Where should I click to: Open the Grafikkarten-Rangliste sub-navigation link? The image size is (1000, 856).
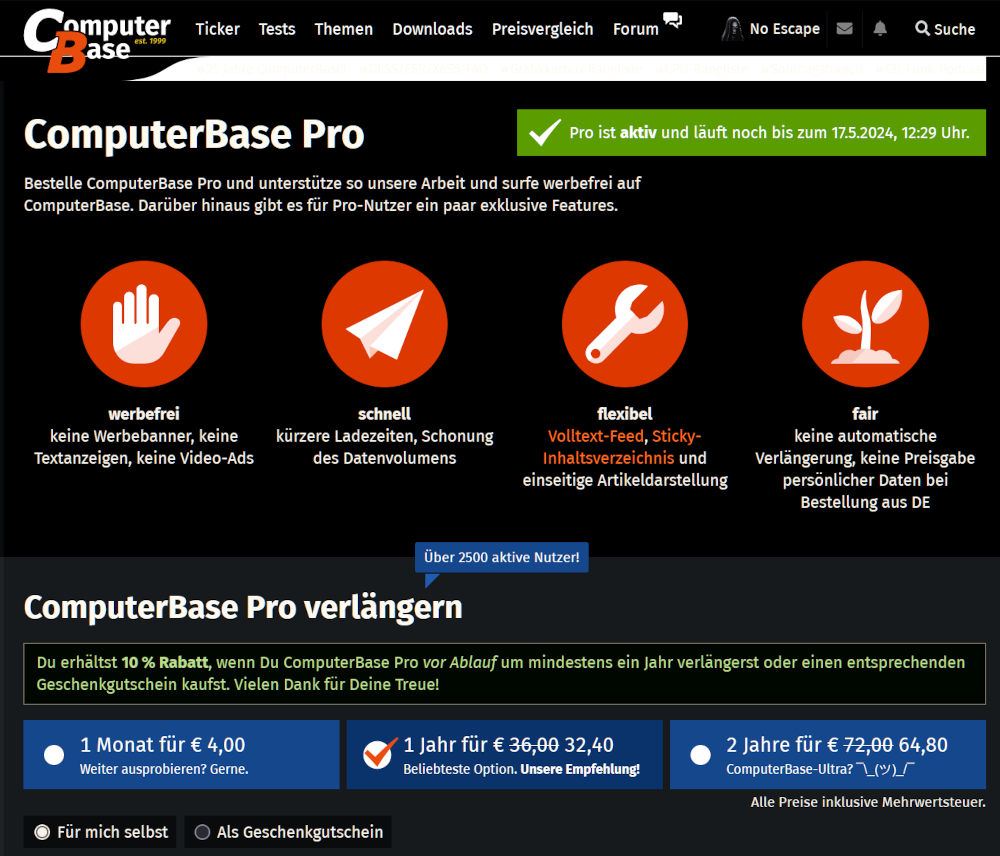[x=571, y=68]
